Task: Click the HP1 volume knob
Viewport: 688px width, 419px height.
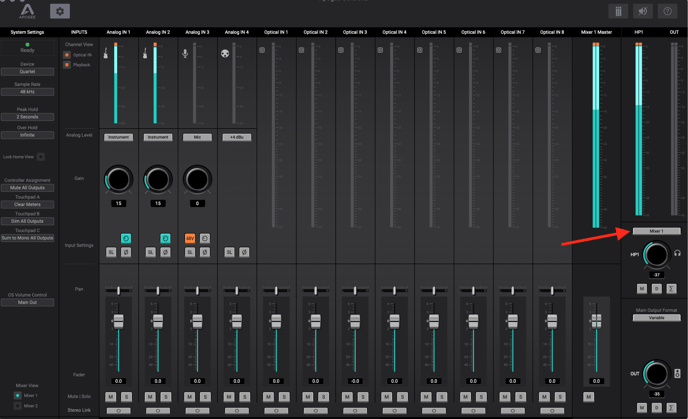Action: tap(656, 254)
